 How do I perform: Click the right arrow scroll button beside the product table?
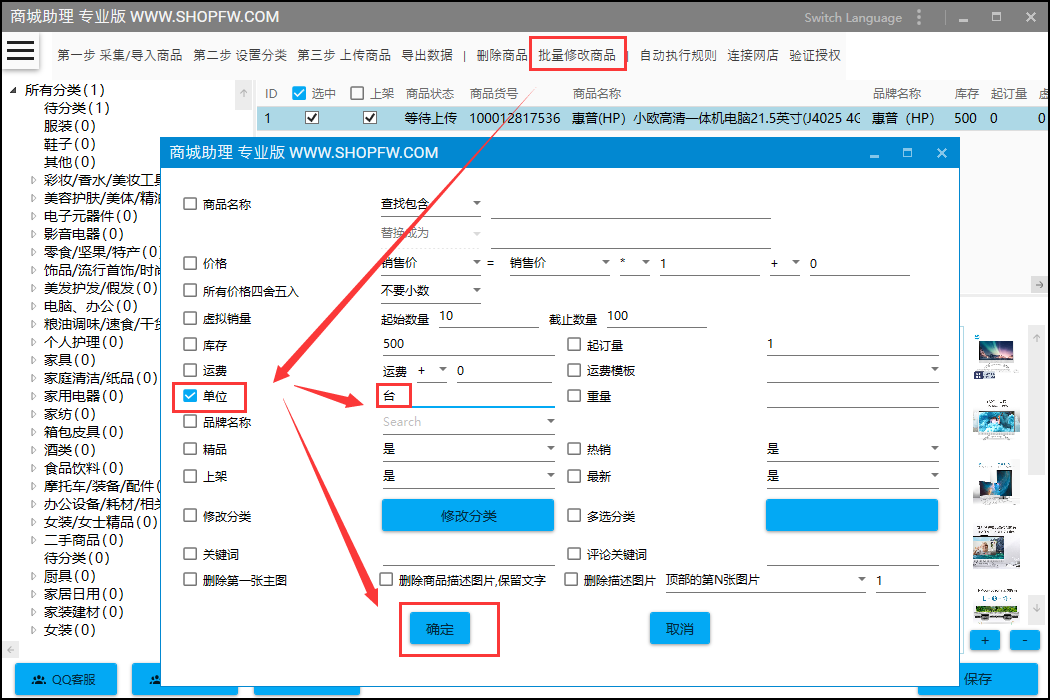1039,285
